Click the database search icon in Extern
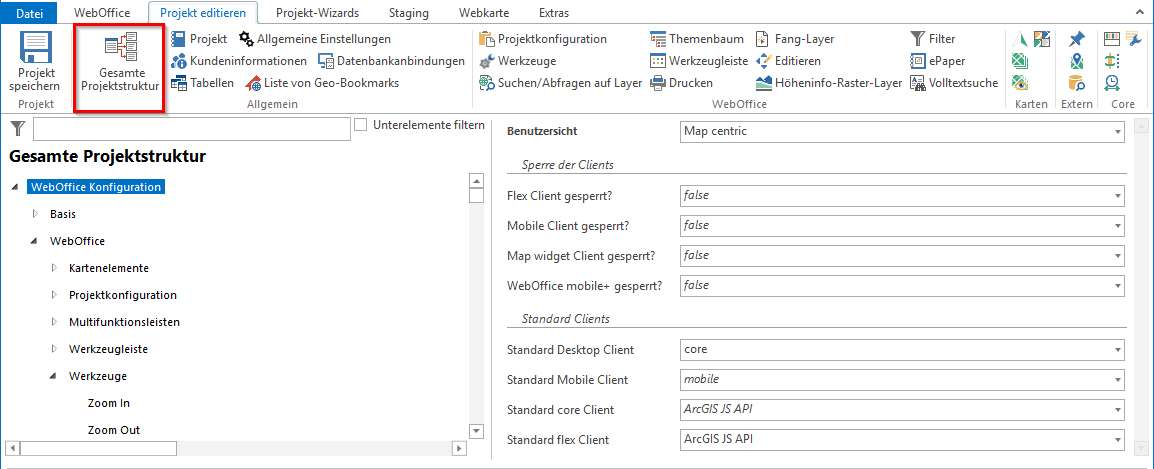This screenshot has width=1154, height=469. 1077,82
